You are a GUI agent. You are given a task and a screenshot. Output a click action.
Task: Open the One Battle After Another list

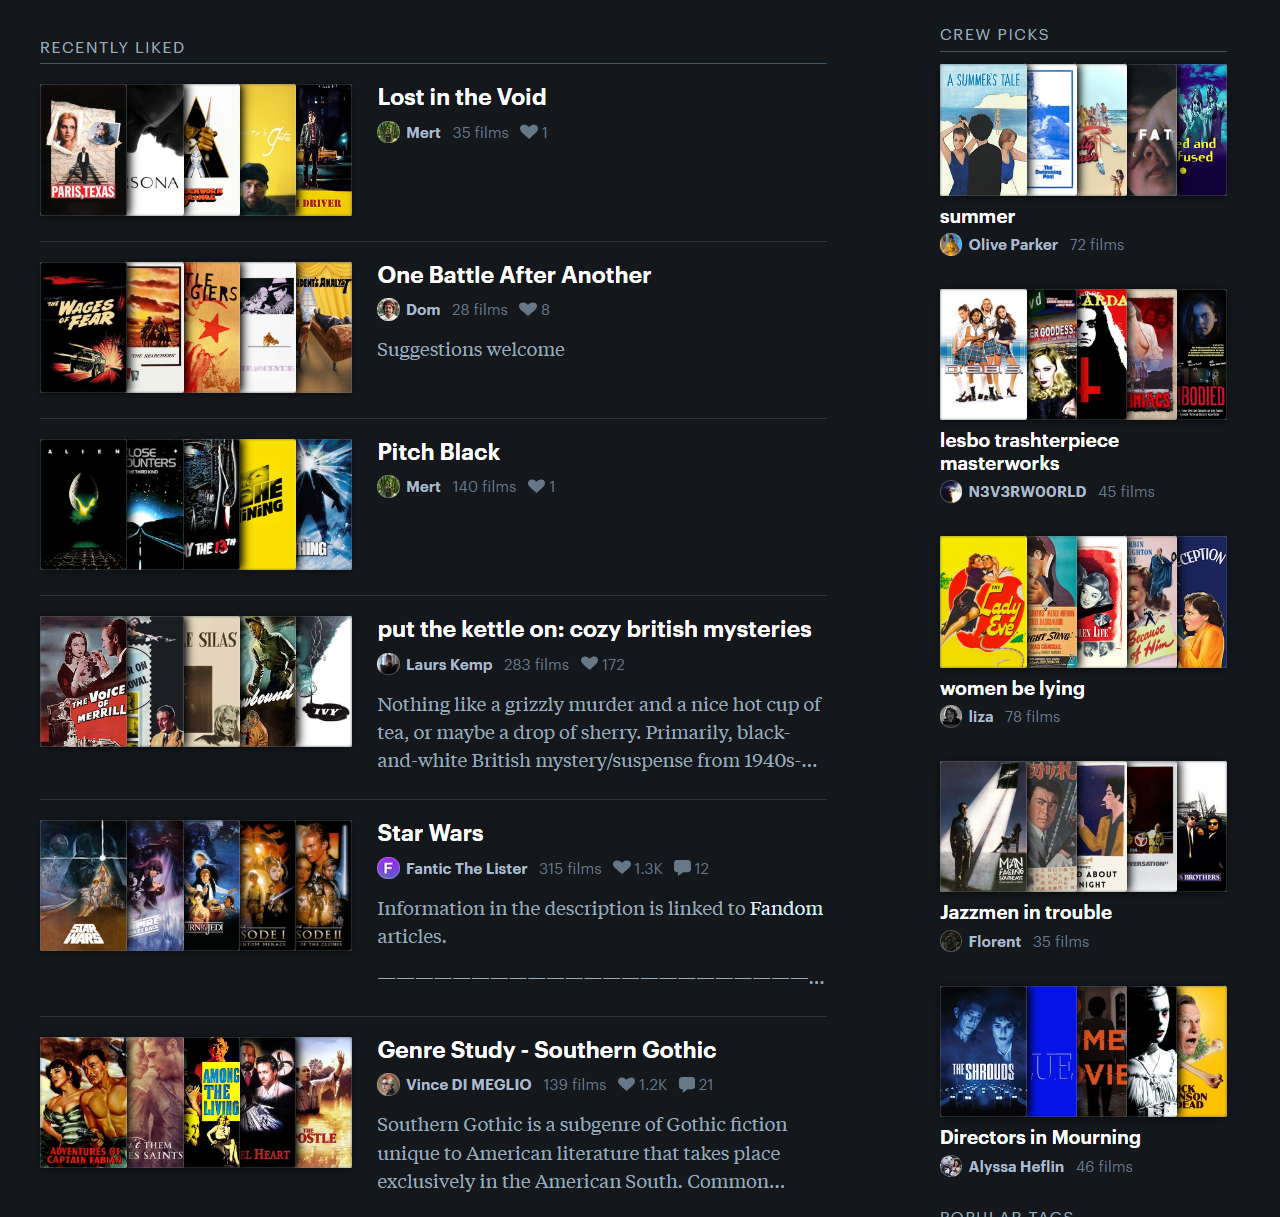(x=514, y=275)
